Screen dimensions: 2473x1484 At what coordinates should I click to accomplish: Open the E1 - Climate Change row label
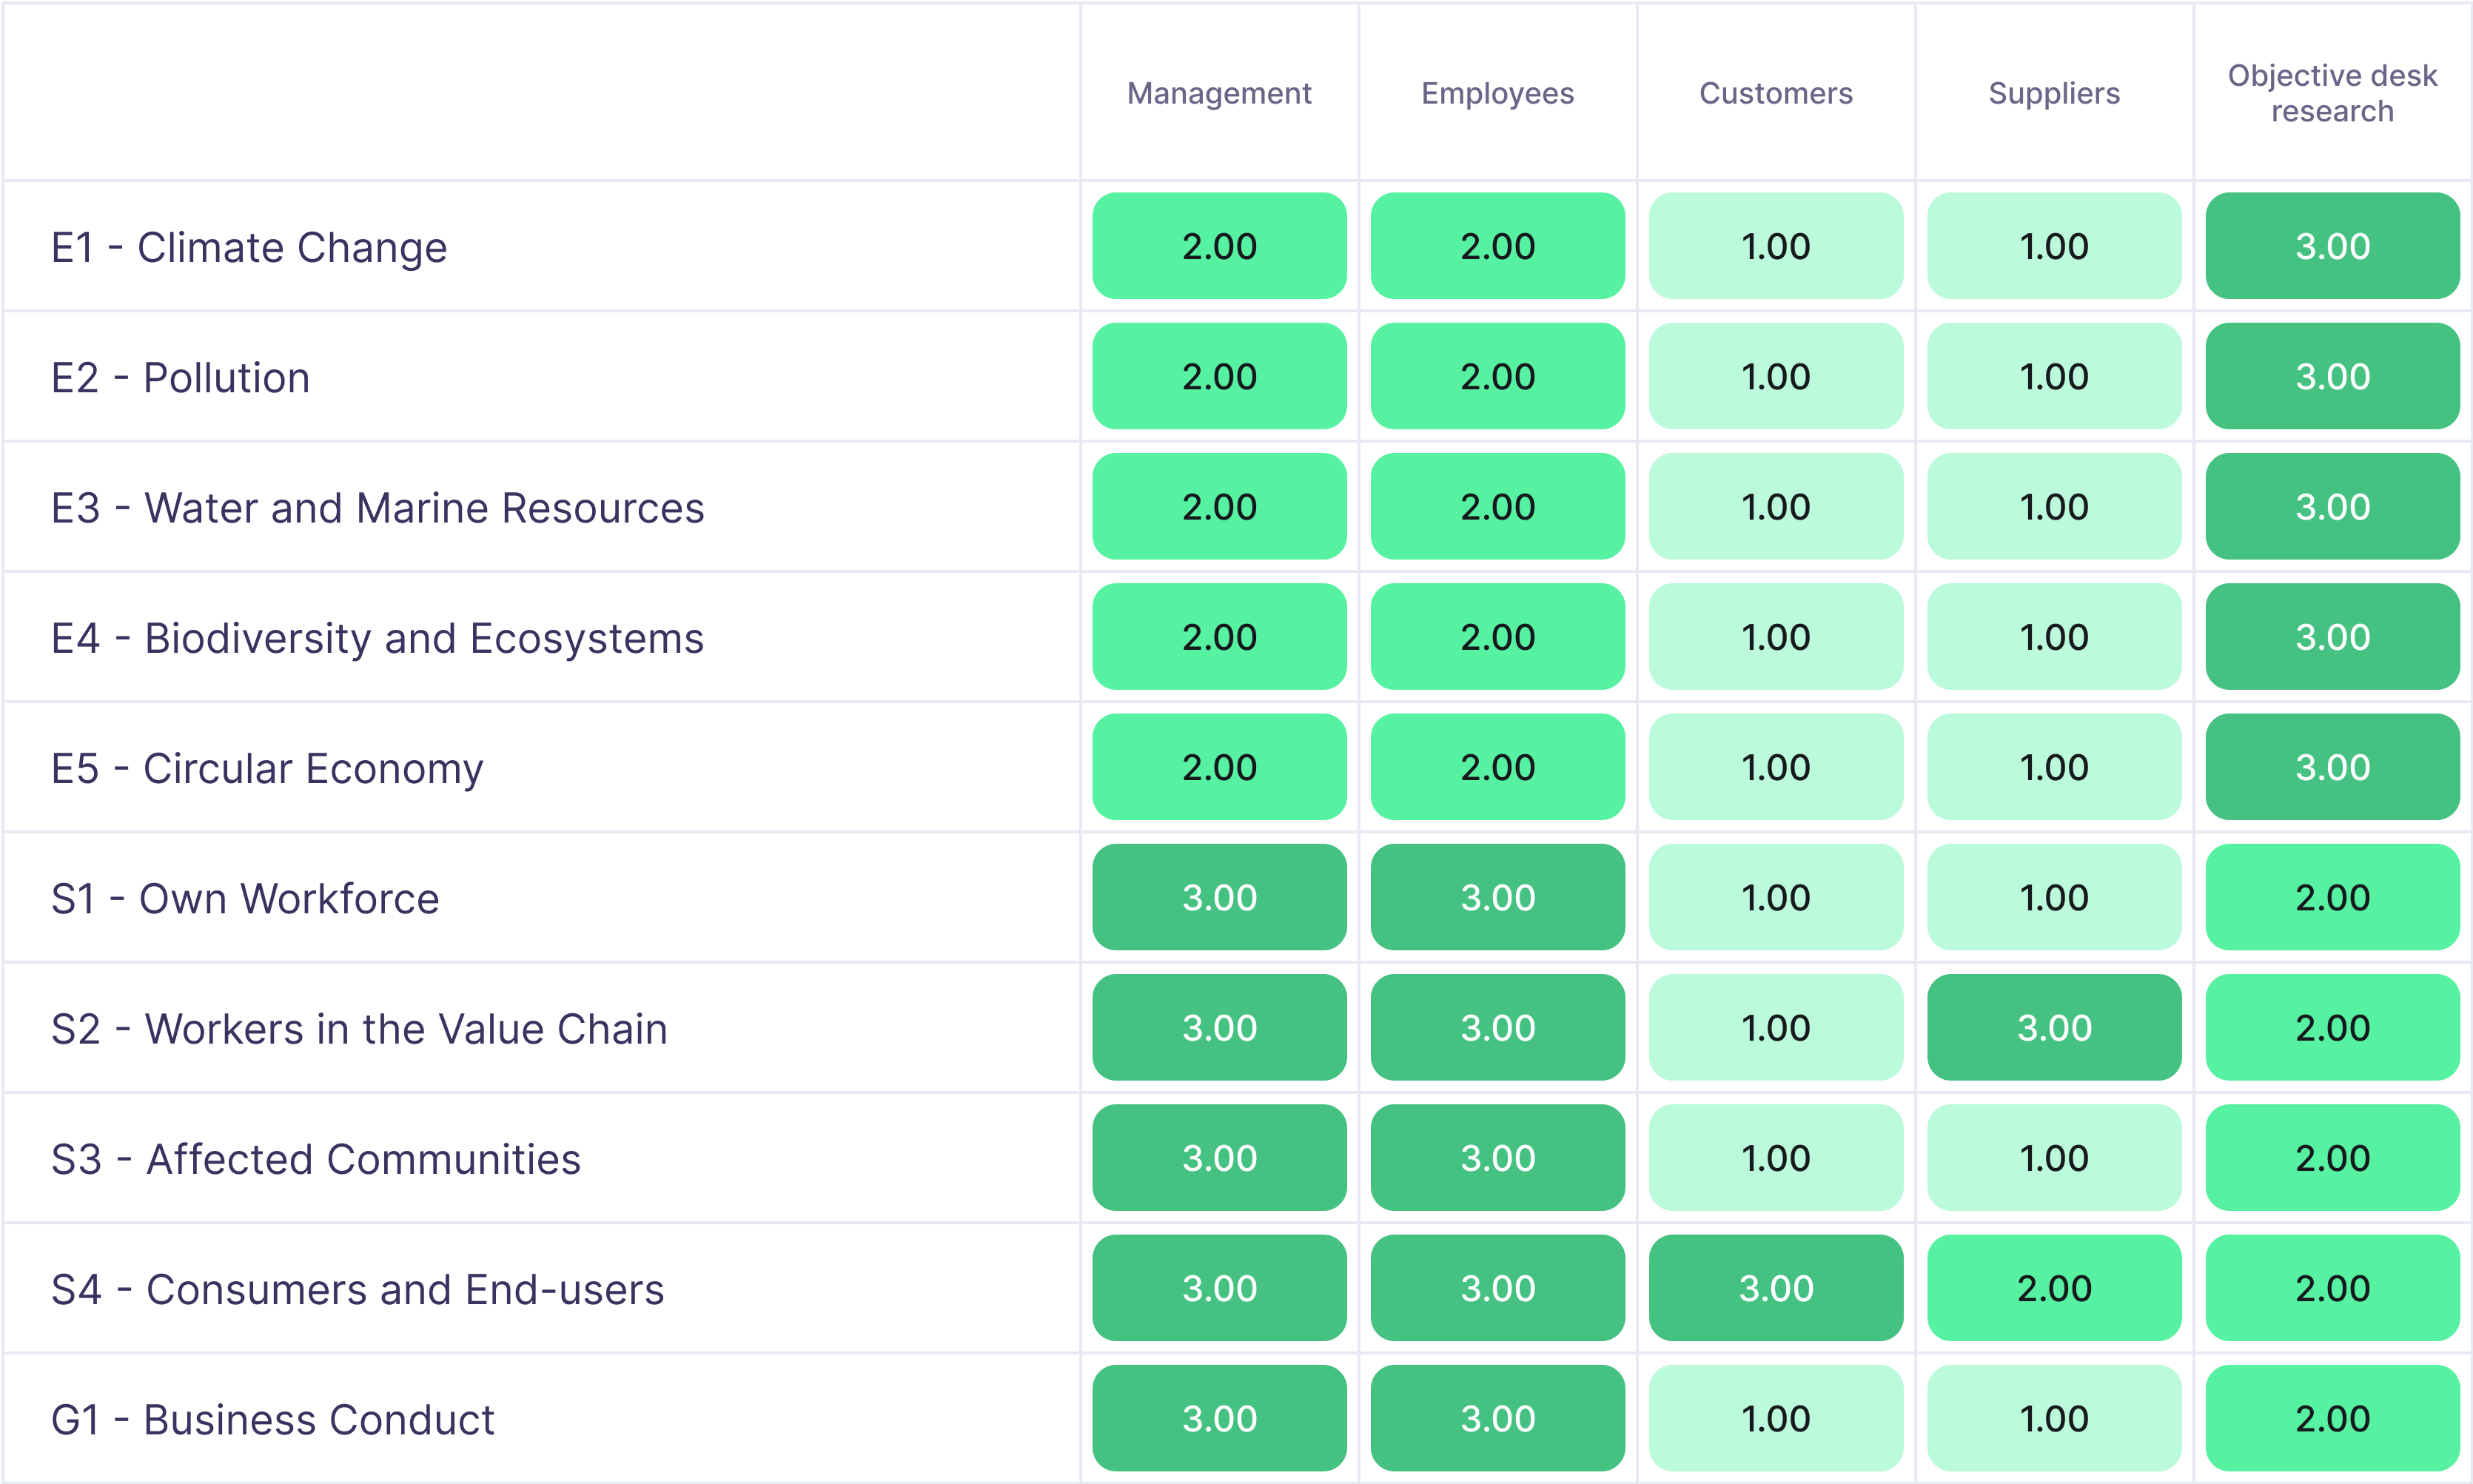pyautogui.click(x=248, y=246)
